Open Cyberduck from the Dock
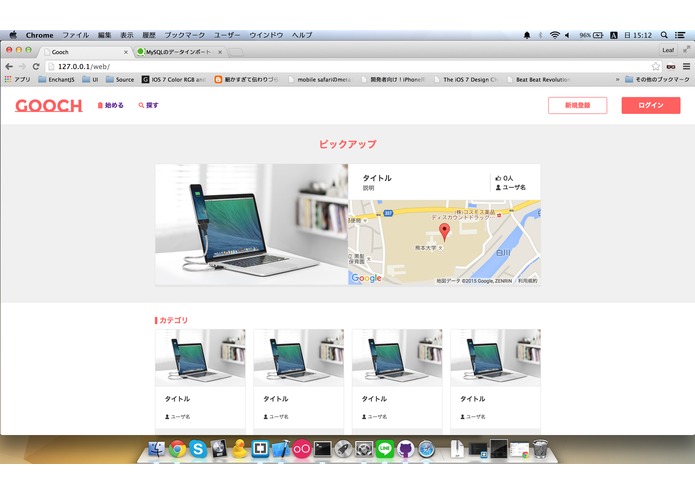695x494 pixels. coord(239,449)
